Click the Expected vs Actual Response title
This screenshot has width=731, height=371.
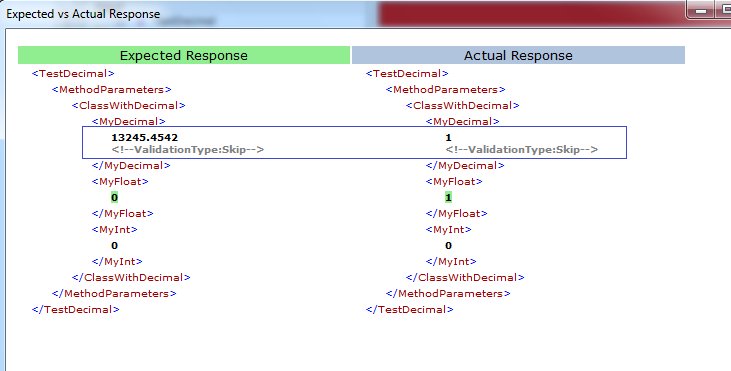pyautogui.click(x=83, y=14)
